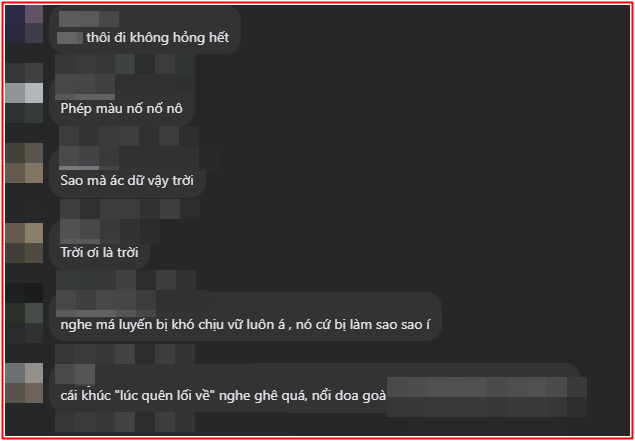Open blurred commenter name above "cái khúc" comment
The height and width of the screenshot is (441, 635).
pos(75,374)
